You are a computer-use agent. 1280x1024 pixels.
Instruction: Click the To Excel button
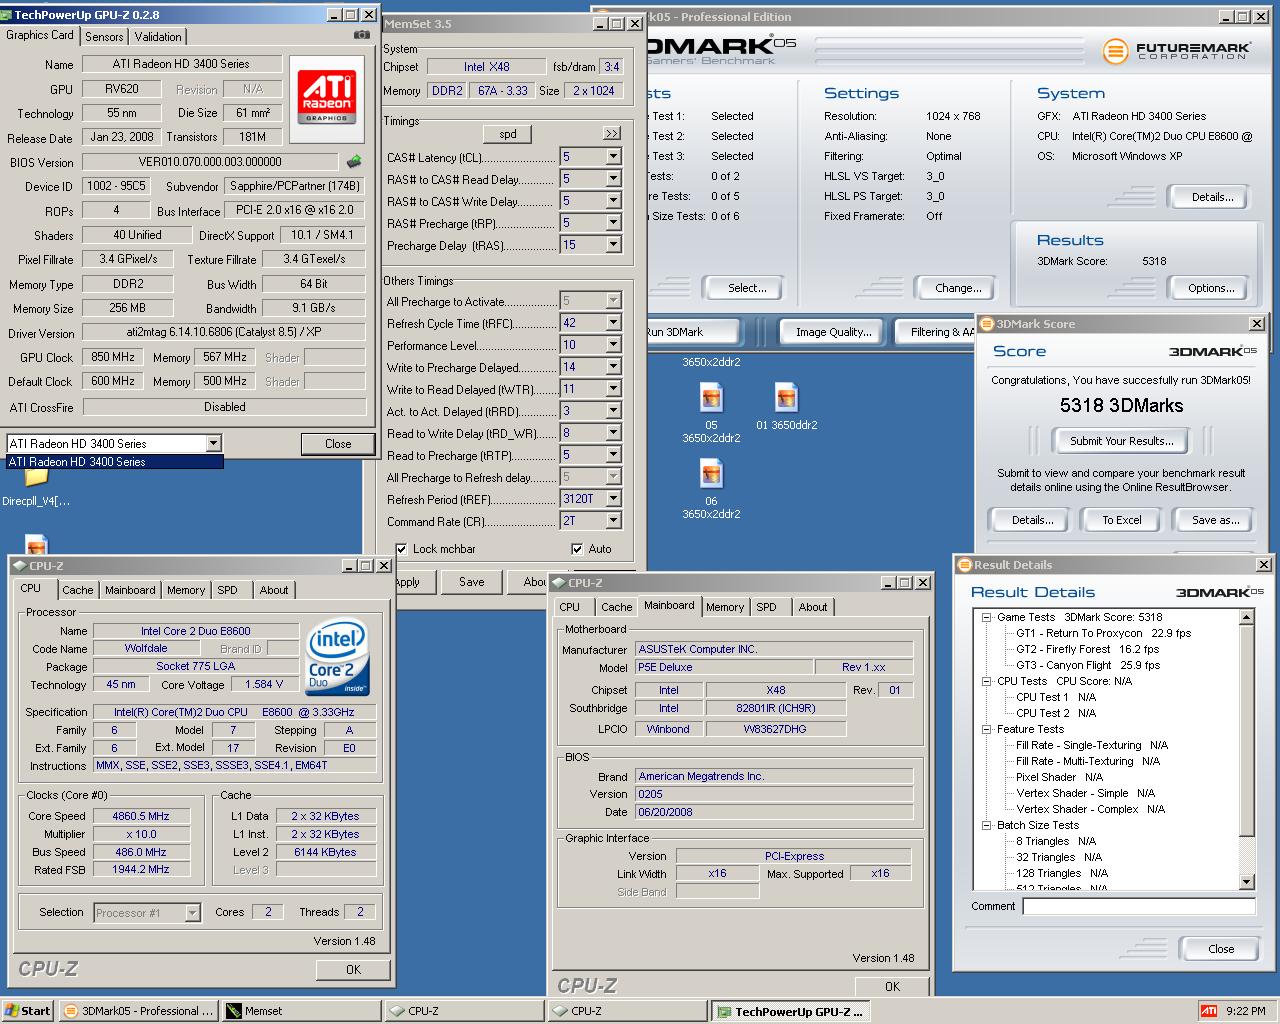(1122, 520)
